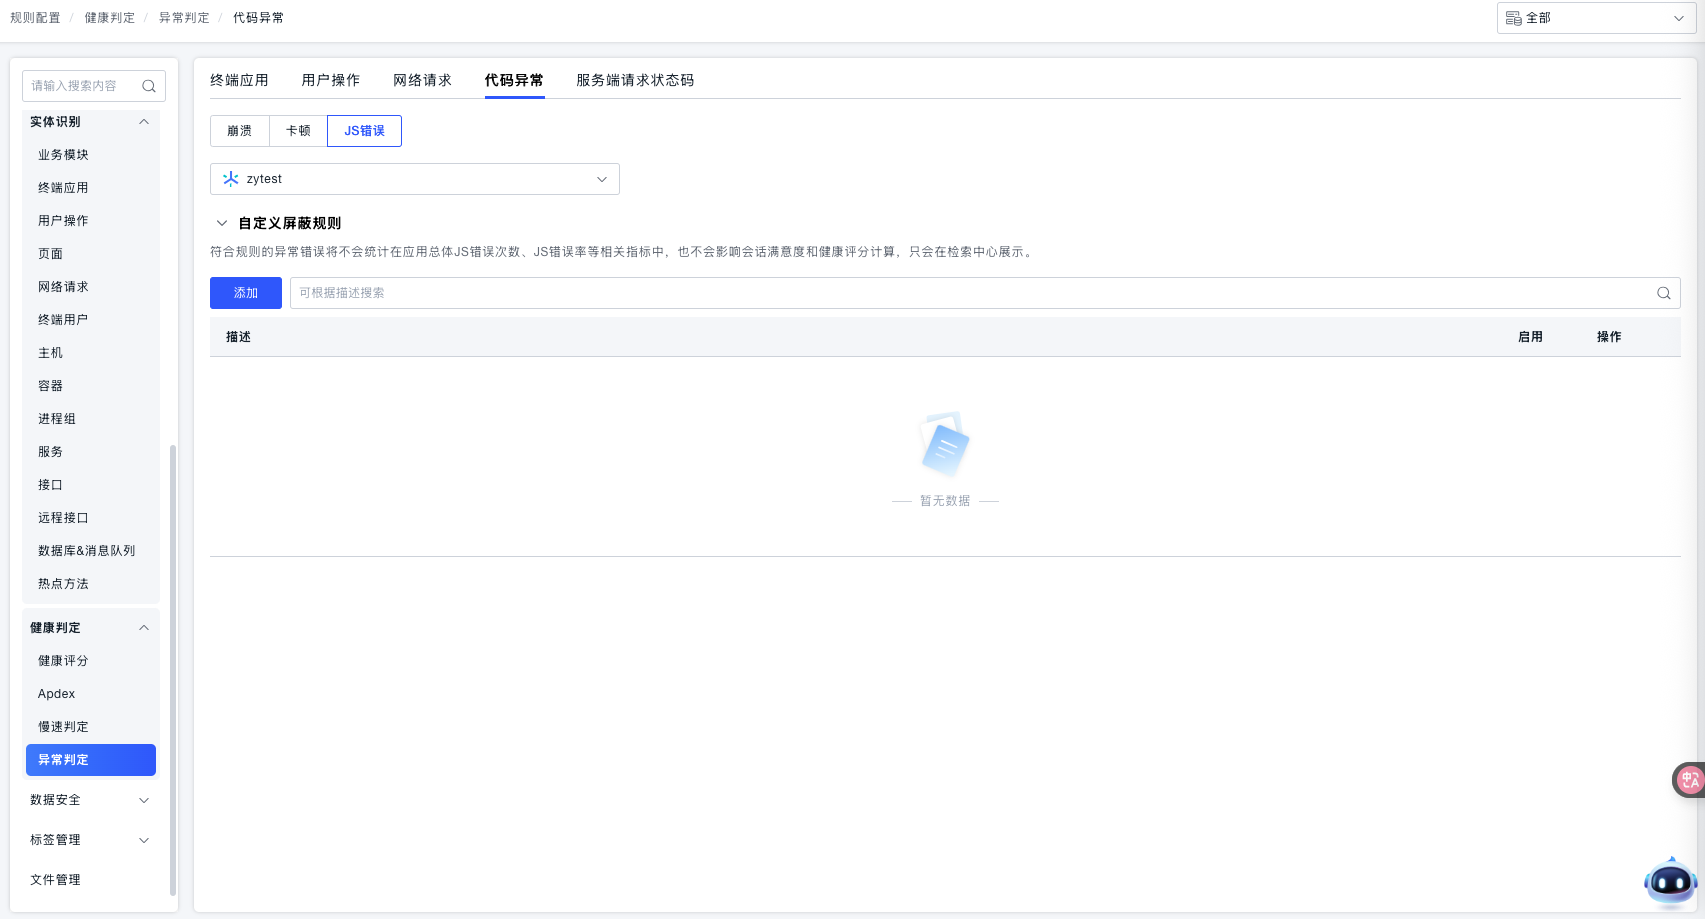The height and width of the screenshot is (919, 1705).
Task: Click the zytest application icon
Action: 231,179
